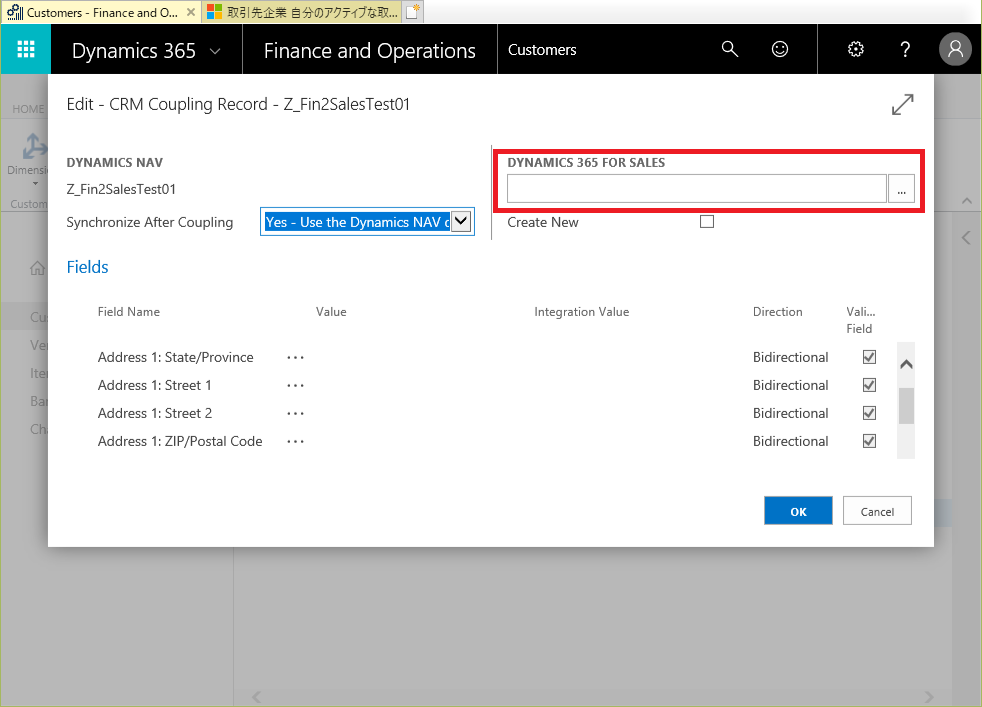The height and width of the screenshot is (707, 982).
Task: Click the Integration Value column header
Action: (x=581, y=312)
